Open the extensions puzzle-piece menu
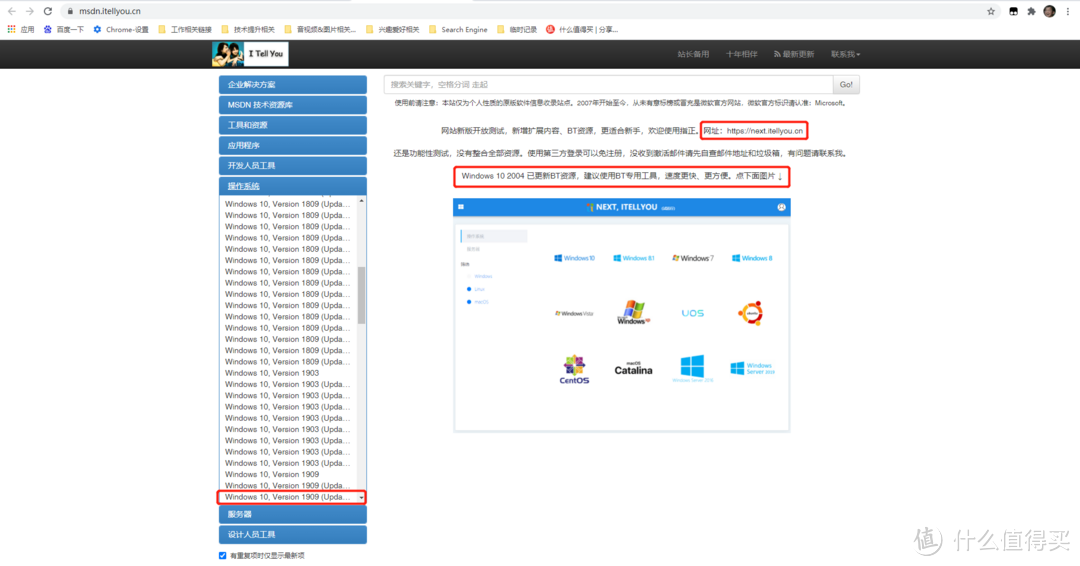Image resolution: width=1080 pixels, height=566 pixels. (x=1031, y=11)
